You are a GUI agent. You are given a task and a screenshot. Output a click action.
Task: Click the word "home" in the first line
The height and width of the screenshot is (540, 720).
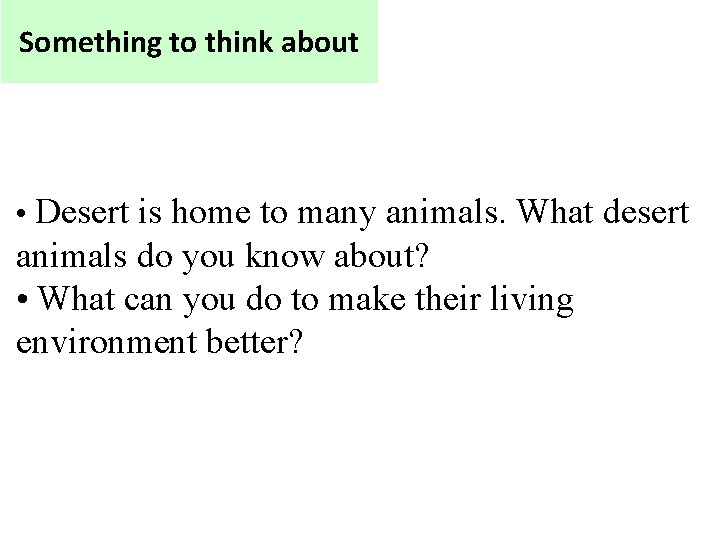click(x=211, y=212)
